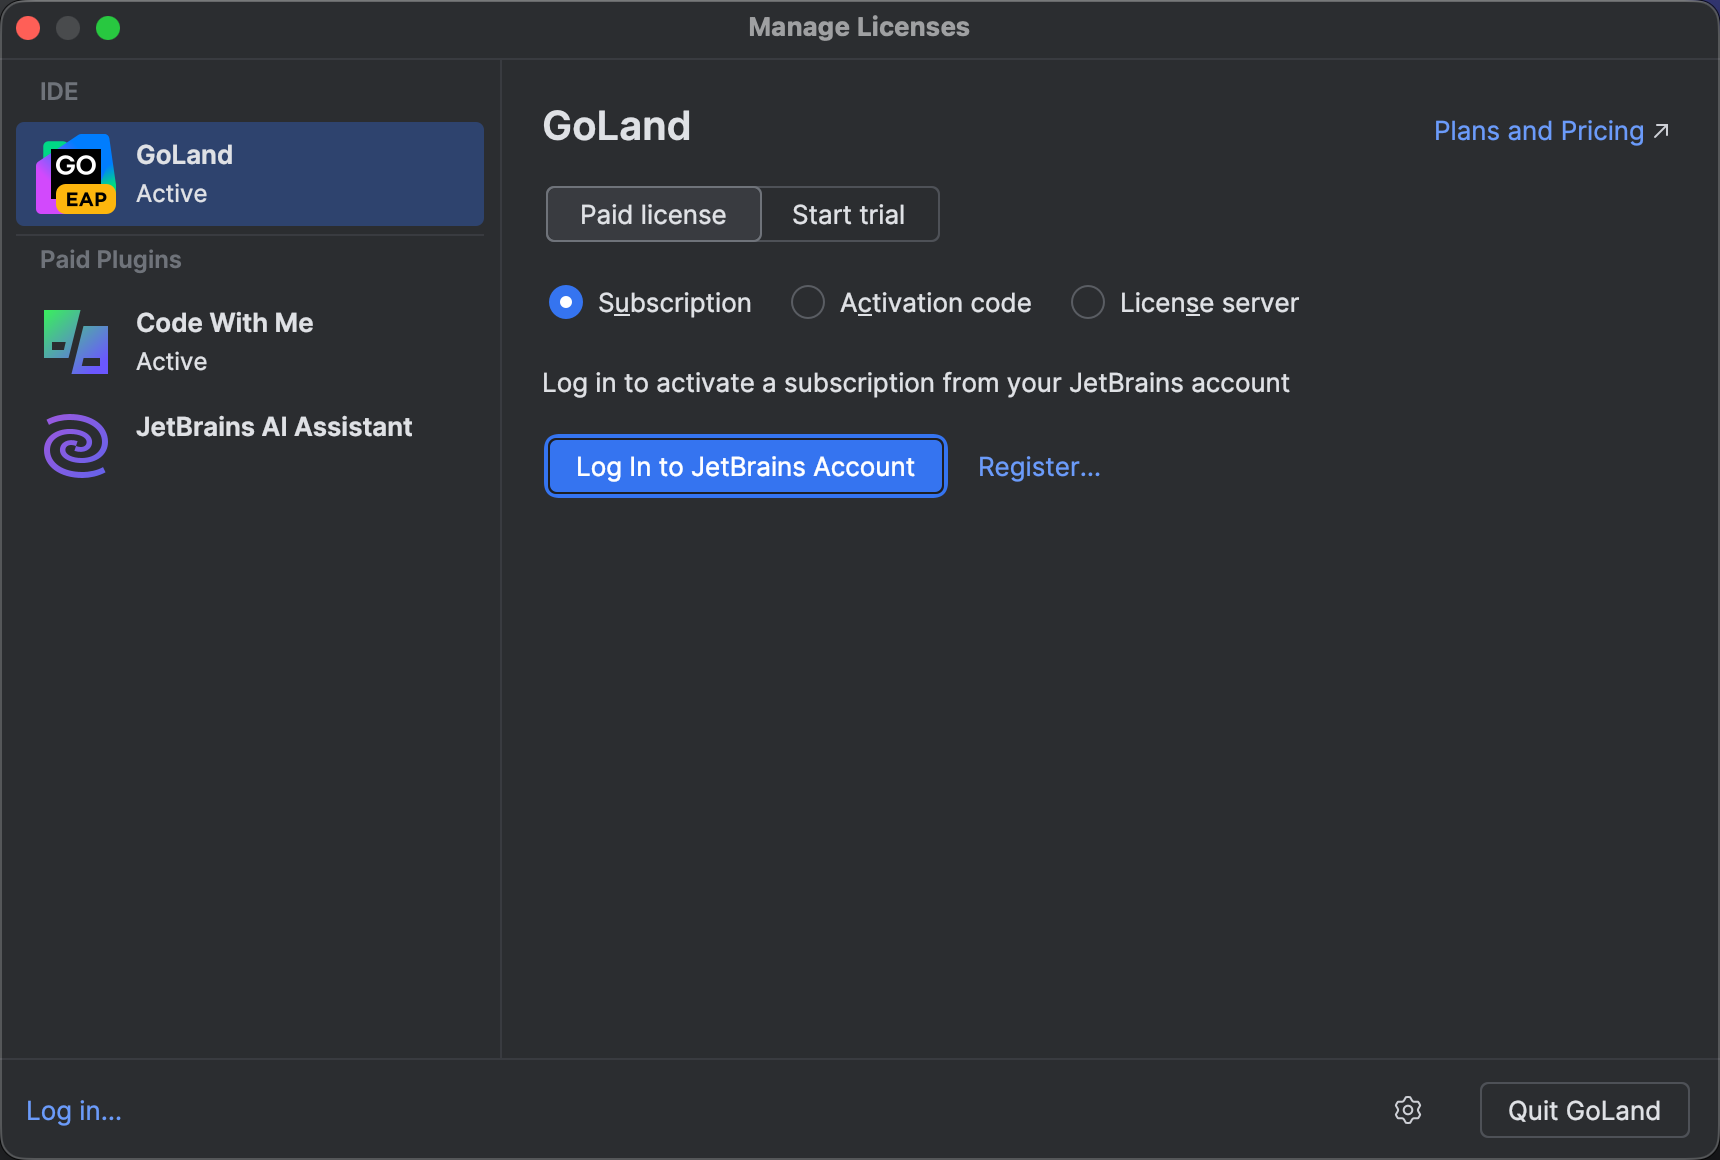The image size is (1720, 1160).
Task: Click the external-link arrow beside Plans and Pricing
Action: click(1662, 129)
